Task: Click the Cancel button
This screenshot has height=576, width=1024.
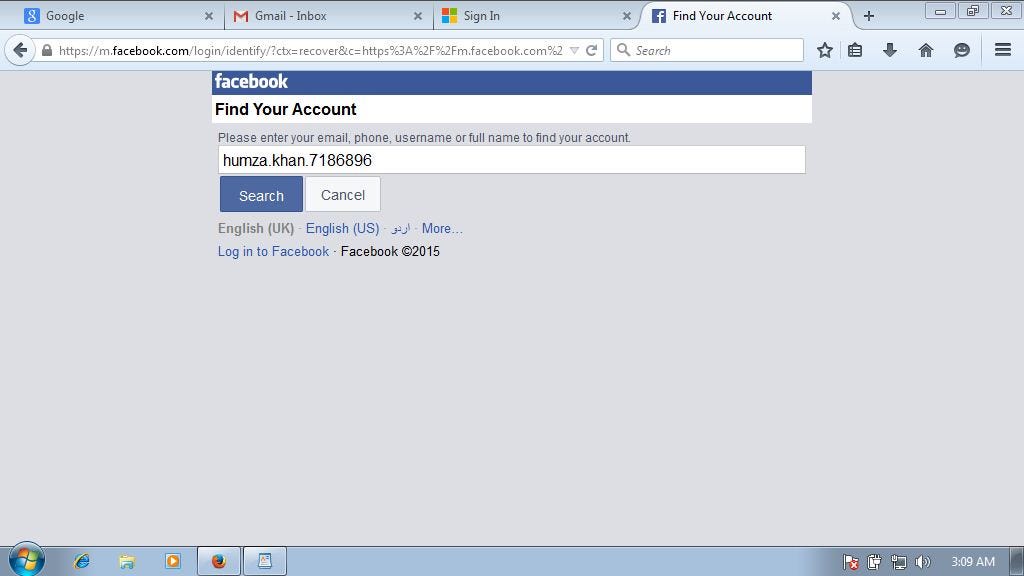Action: pyautogui.click(x=343, y=195)
